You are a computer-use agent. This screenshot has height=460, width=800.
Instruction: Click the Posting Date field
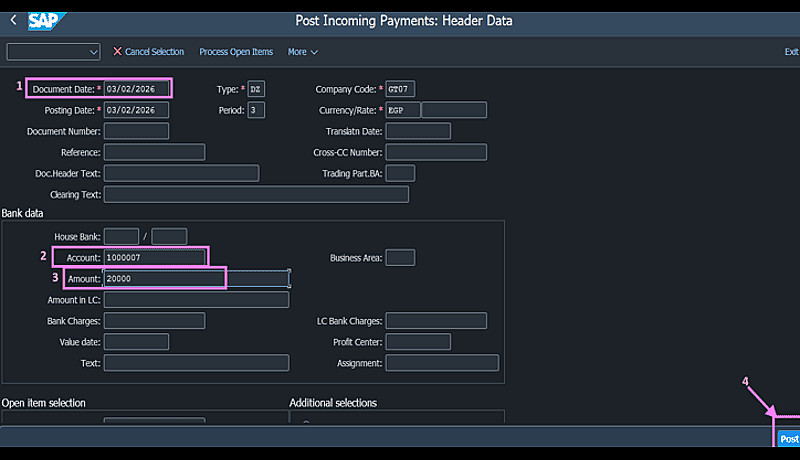(x=136, y=110)
